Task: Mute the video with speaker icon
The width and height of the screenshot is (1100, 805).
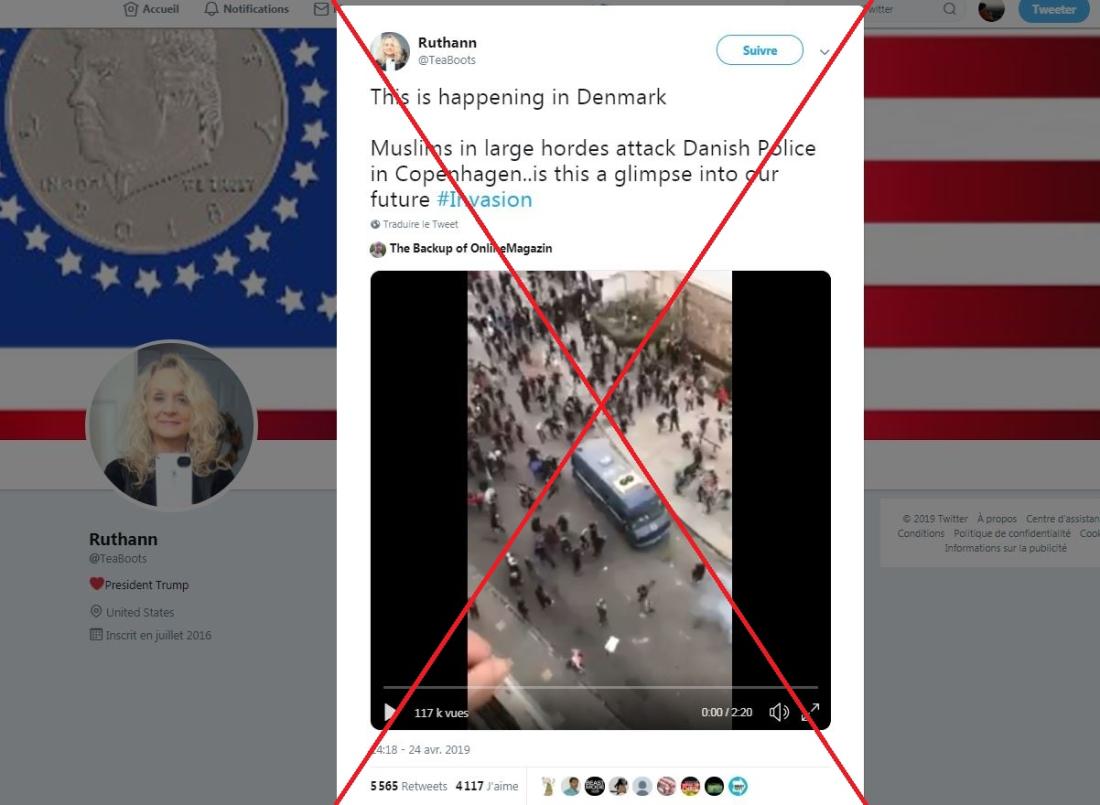Action: (779, 712)
